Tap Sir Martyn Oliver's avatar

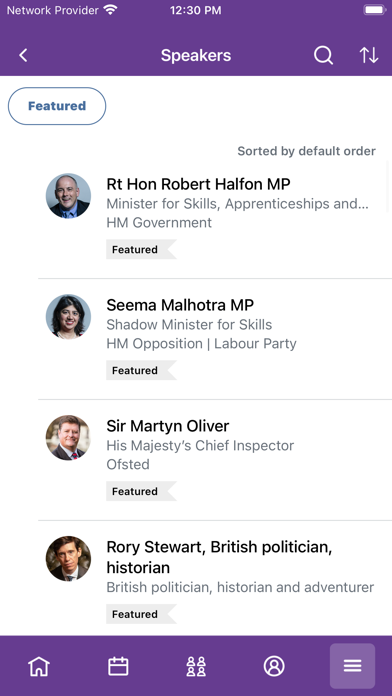pyautogui.click(x=68, y=438)
